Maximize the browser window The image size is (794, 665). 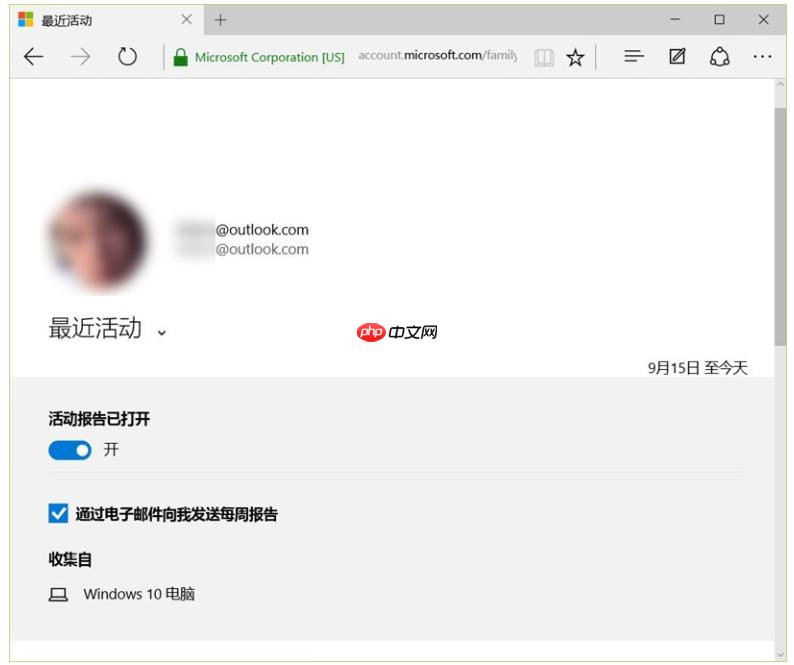click(719, 20)
